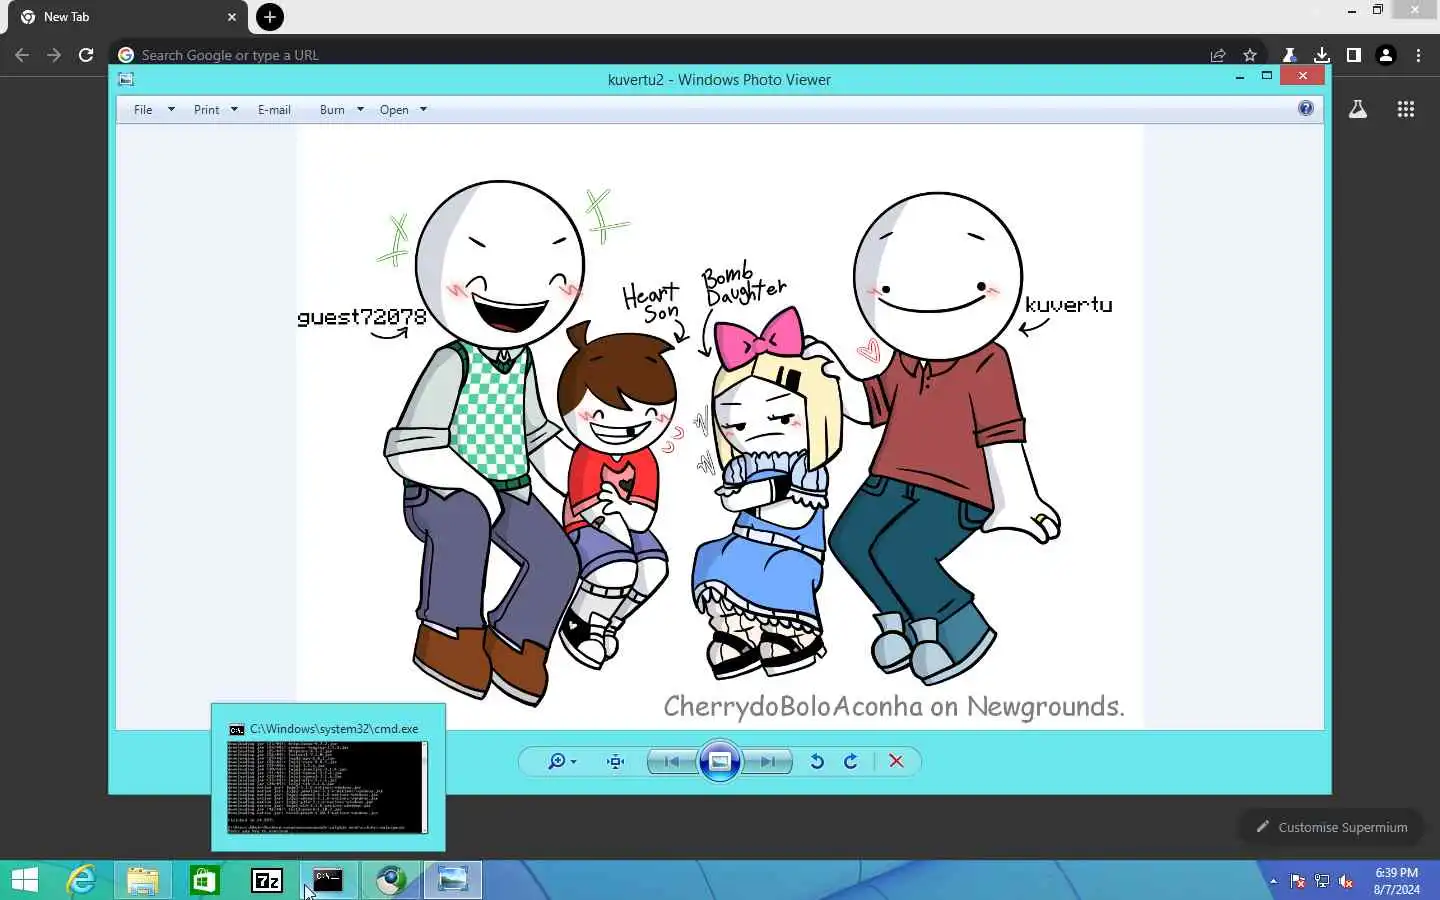The width and height of the screenshot is (1440, 900).
Task: Switch to the Supermium browser taskbar icon
Action: pyautogui.click(x=391, y=880)
